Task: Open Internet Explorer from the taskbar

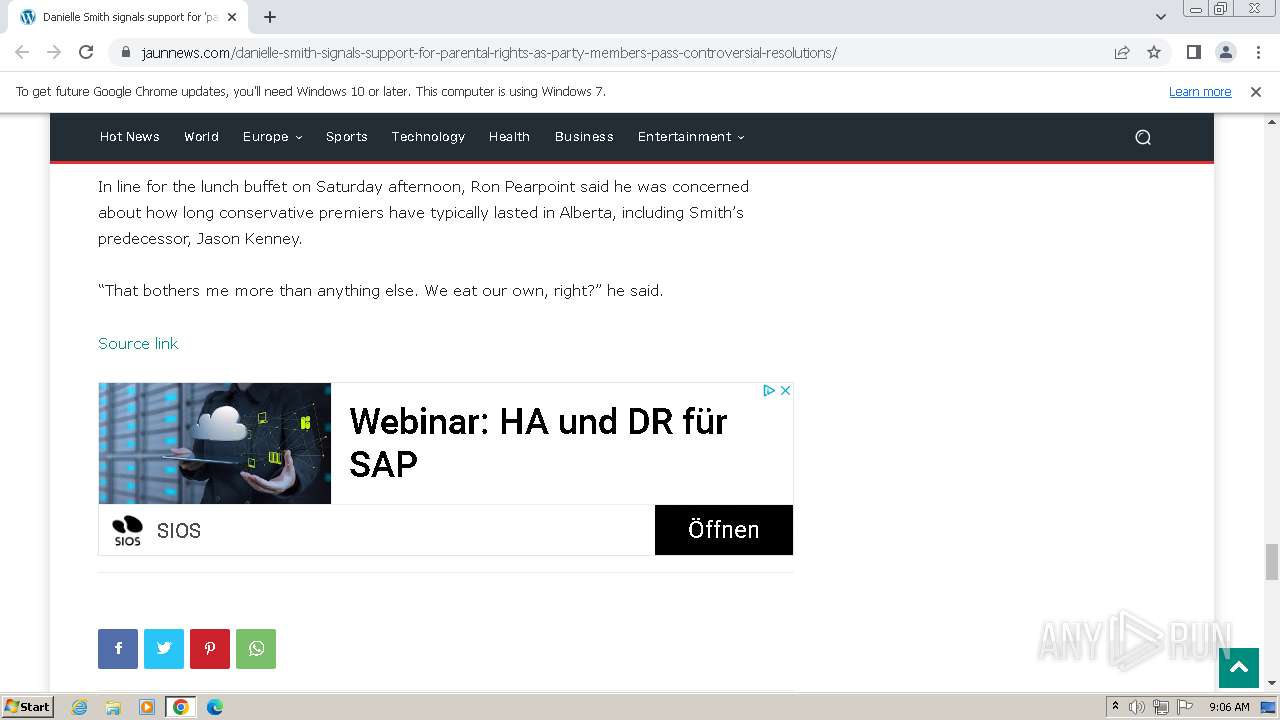Action: (x=79, y=707)
